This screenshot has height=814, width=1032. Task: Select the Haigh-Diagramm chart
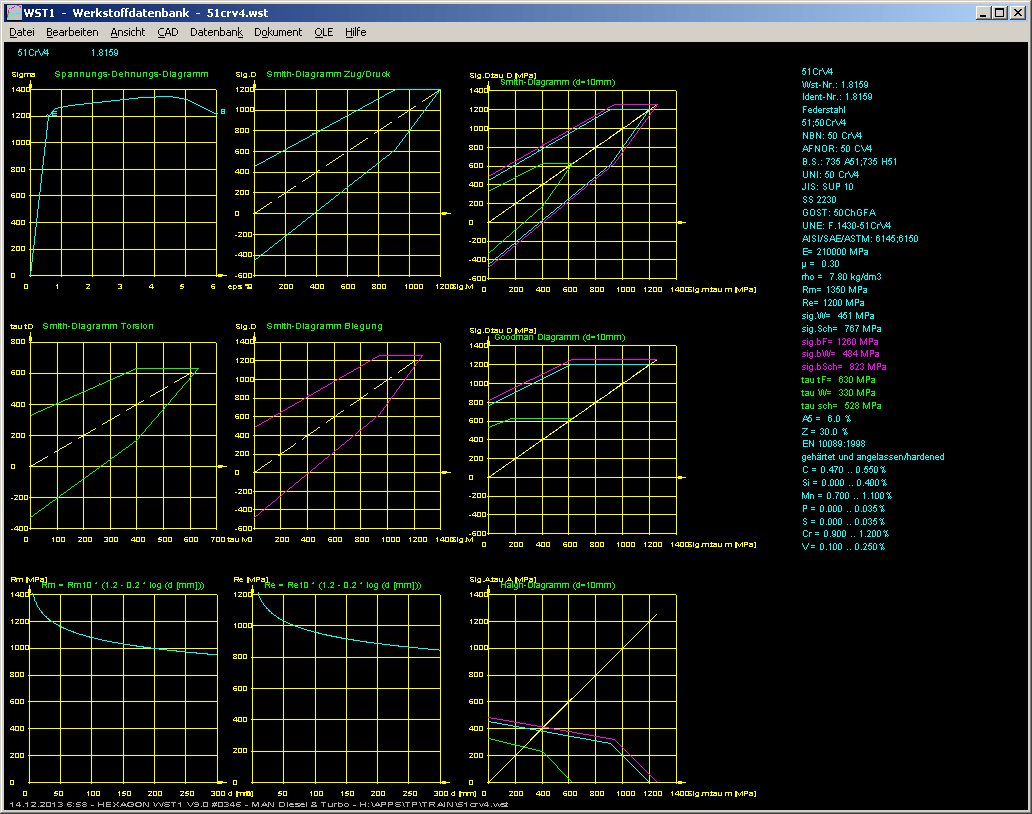click(582, 687)
